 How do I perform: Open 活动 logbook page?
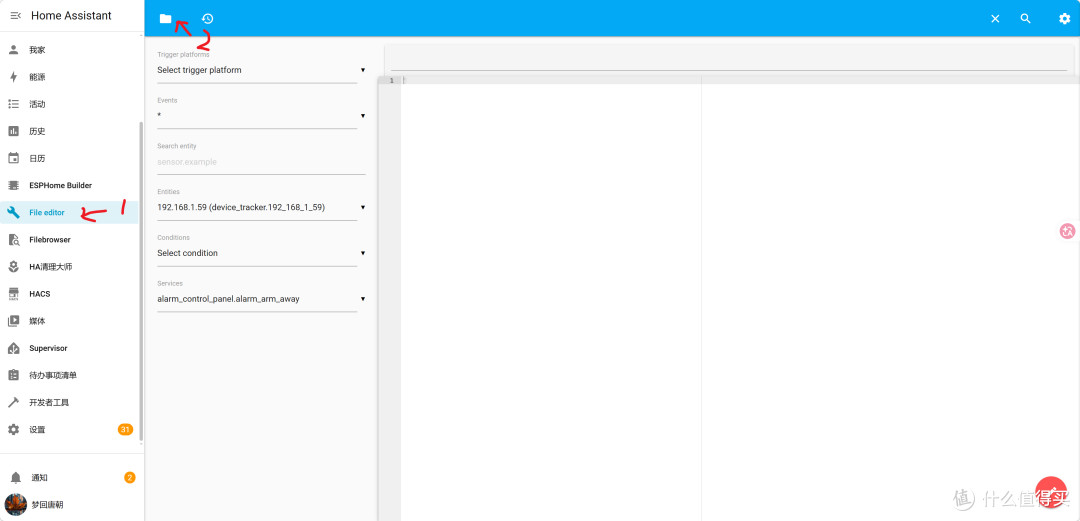pos(69,104)
